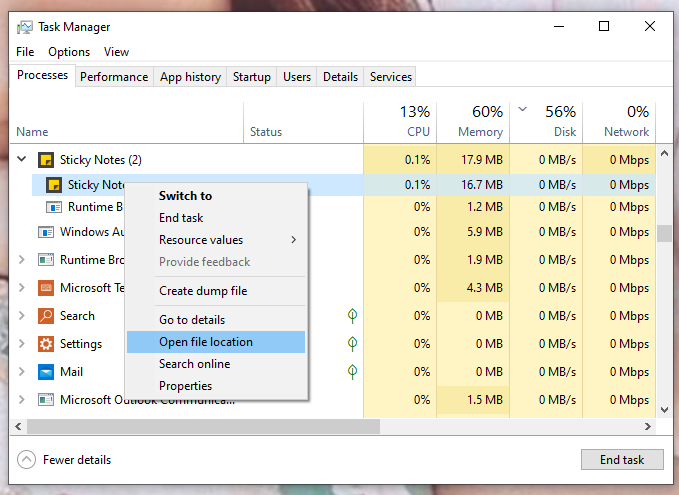Switch to the Startup tab

[x=252, y=77]
